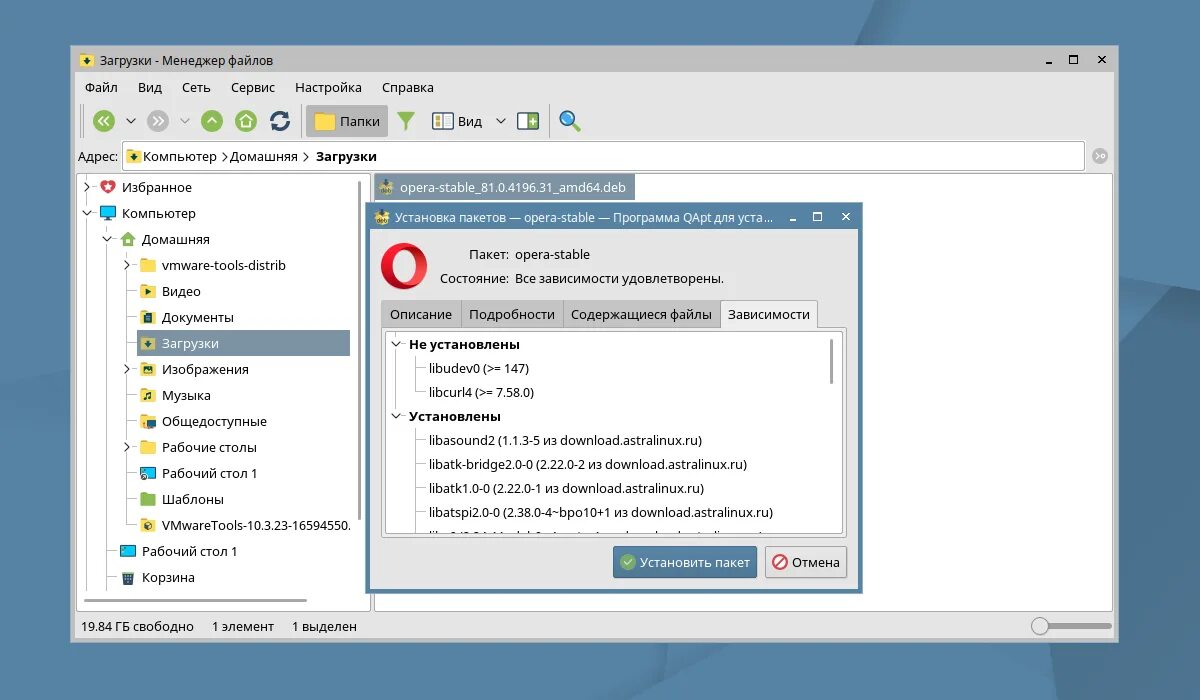Click Домашняя in the address breadcrumb
Viewport: 1200px width, 700px height.
click(x=264, y=156)
